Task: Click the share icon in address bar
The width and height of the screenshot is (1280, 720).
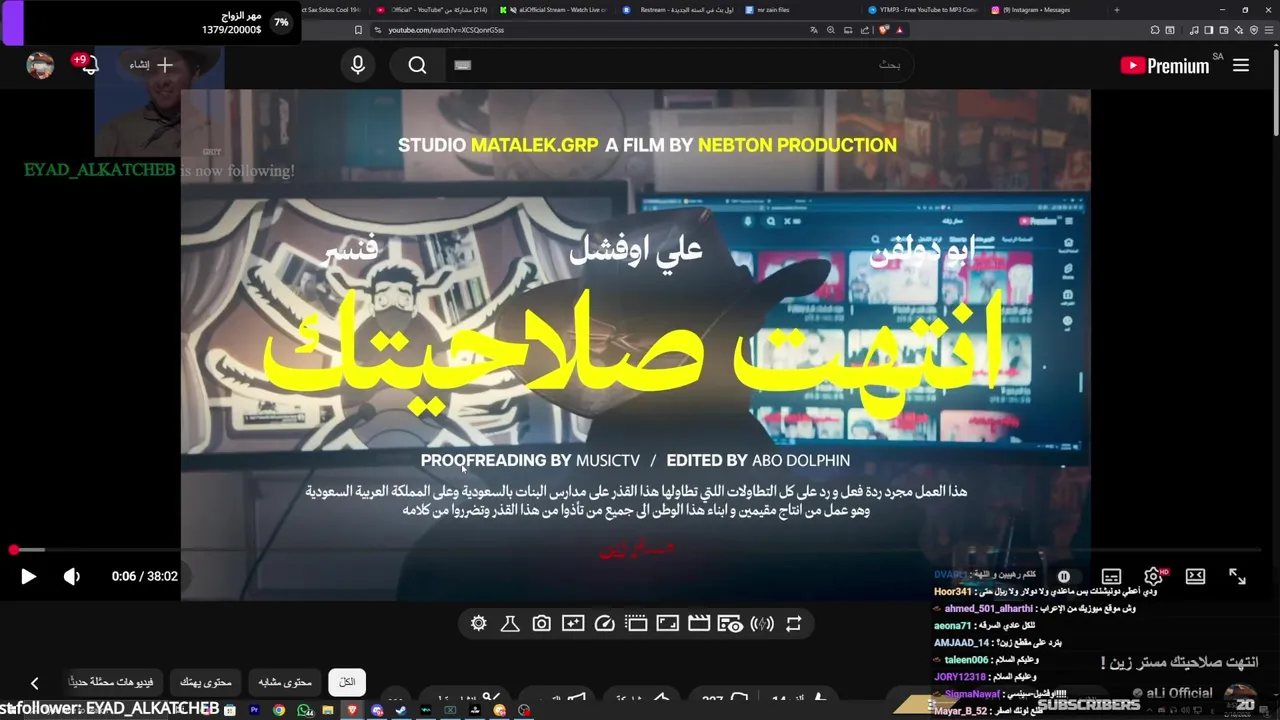Action: pos(864,30)
